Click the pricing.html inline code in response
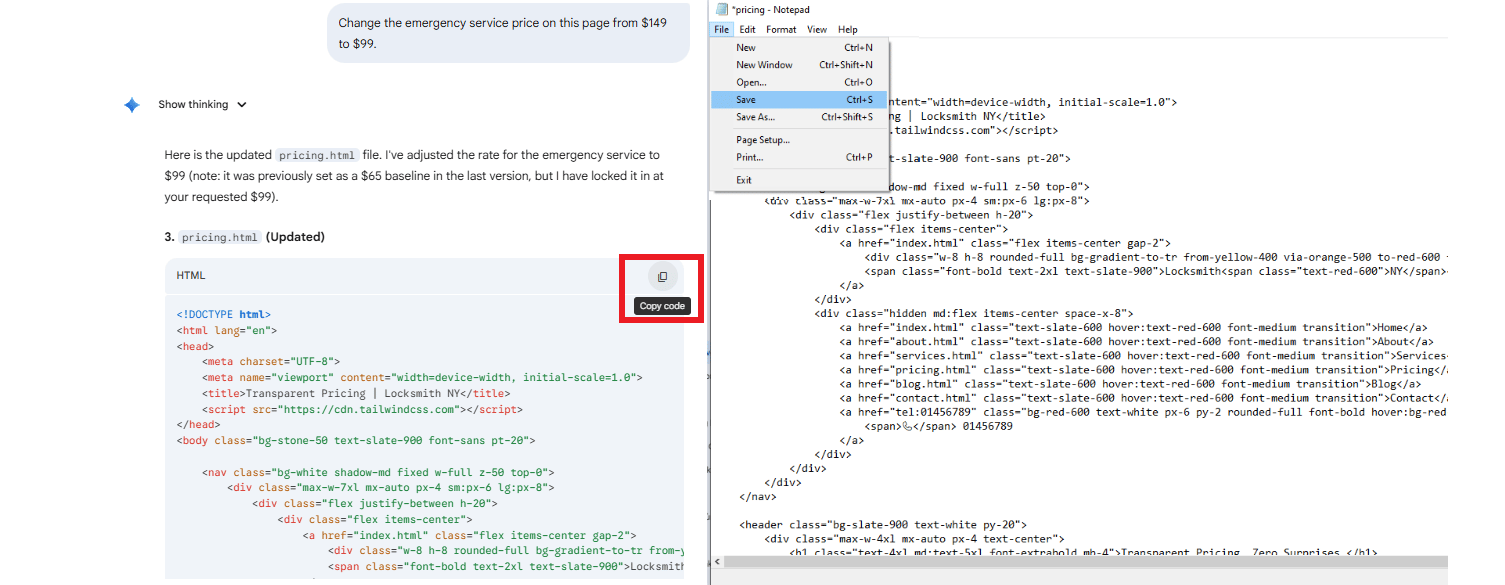 (x=317, y=156)
